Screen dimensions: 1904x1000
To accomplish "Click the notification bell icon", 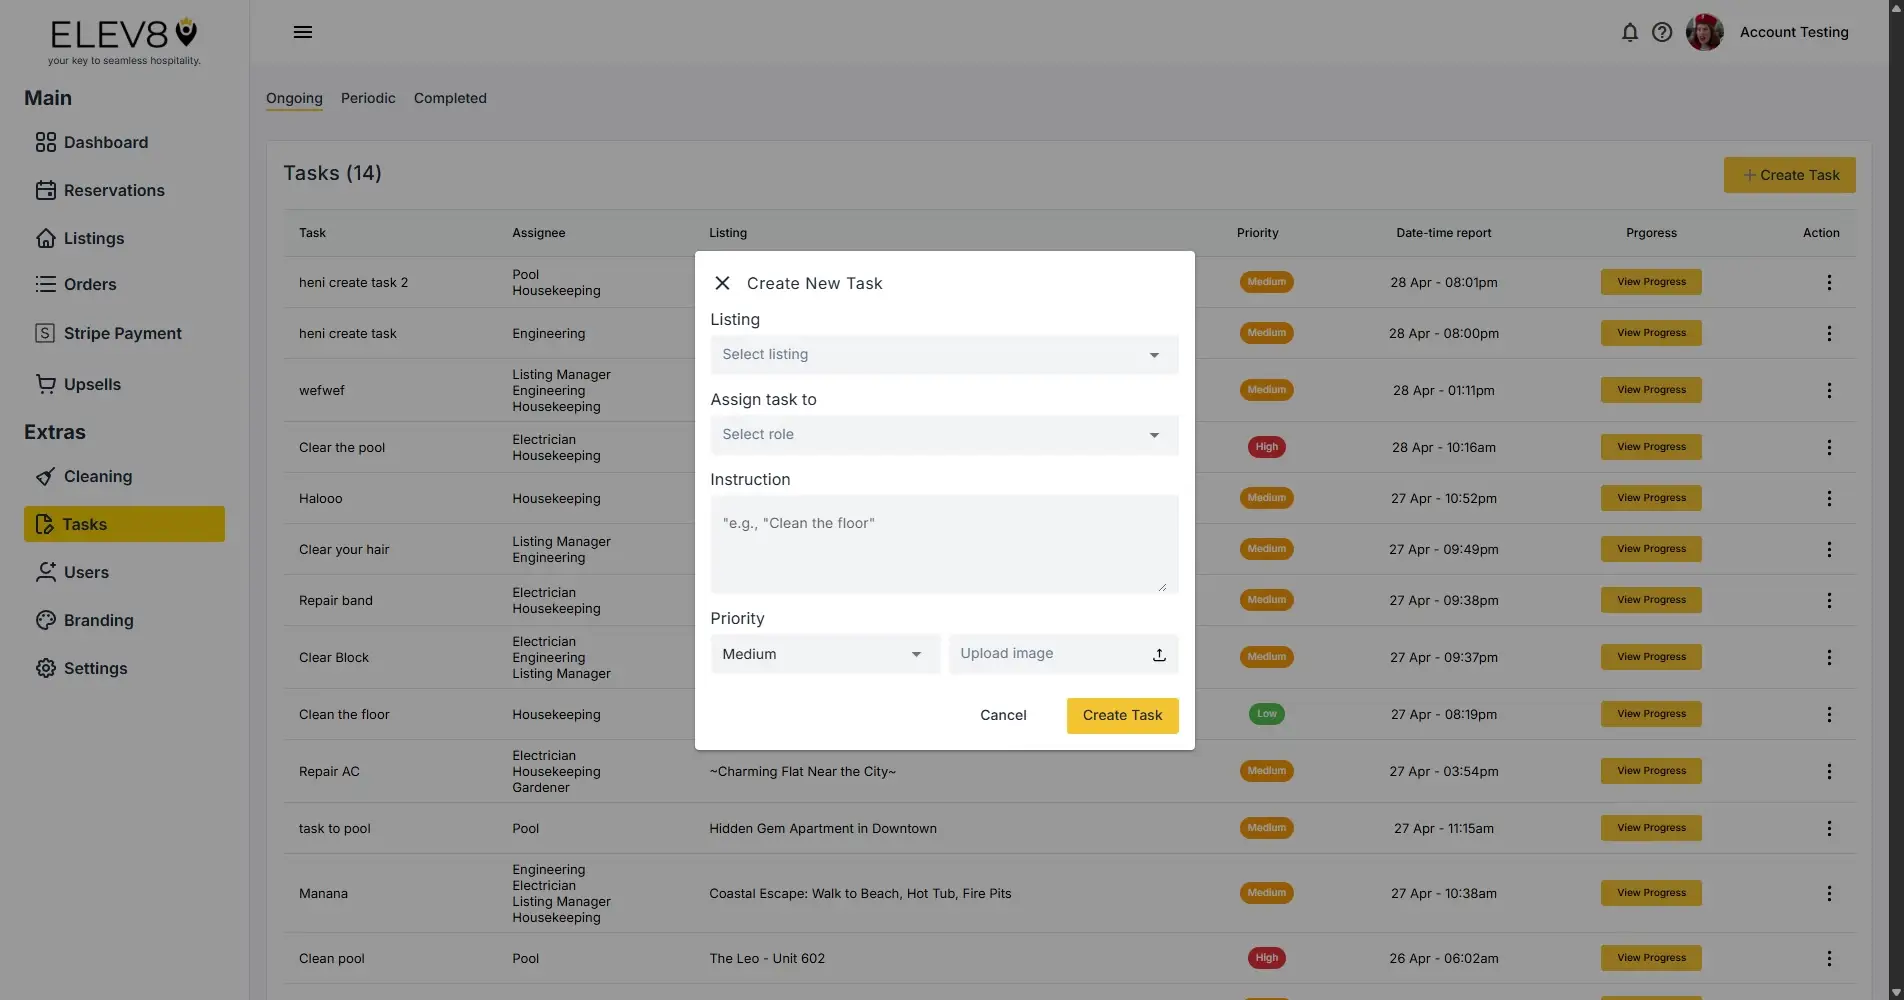I will point(1629,32).
